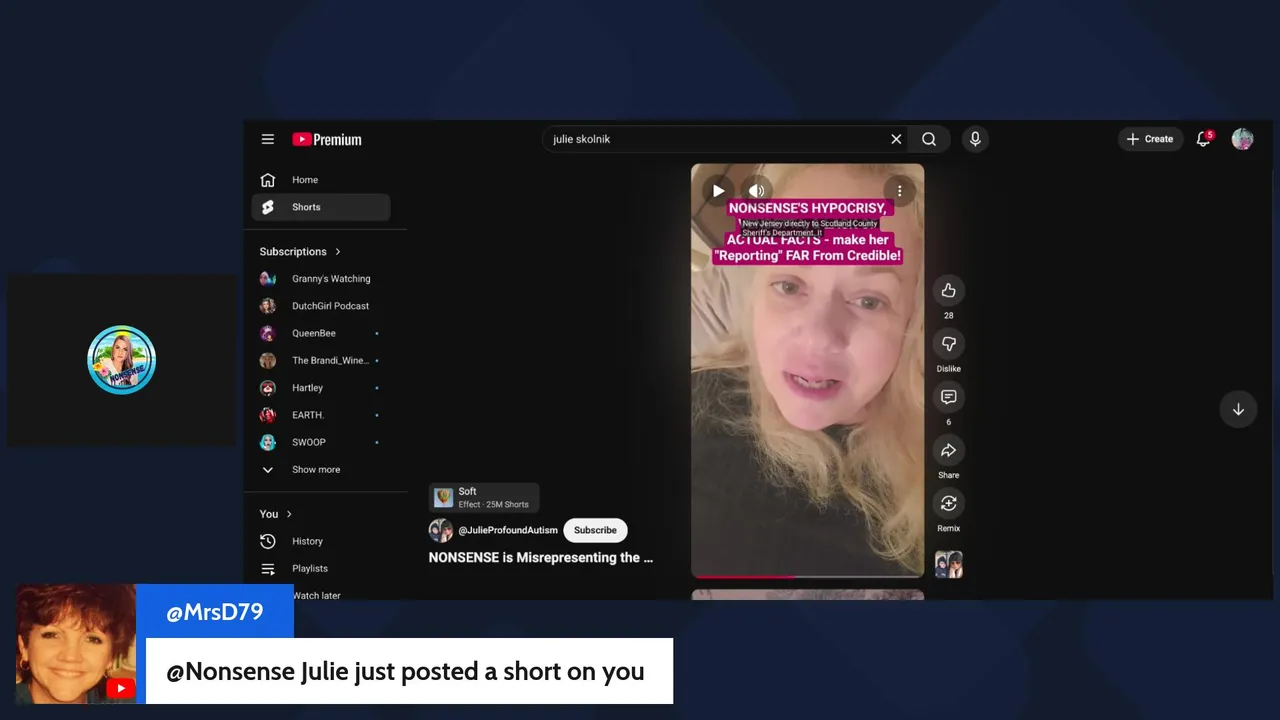Viewport: 1280px width, 720px height.
Task: Subscribe to @JulieProfoundAutism
Action: 595,530
